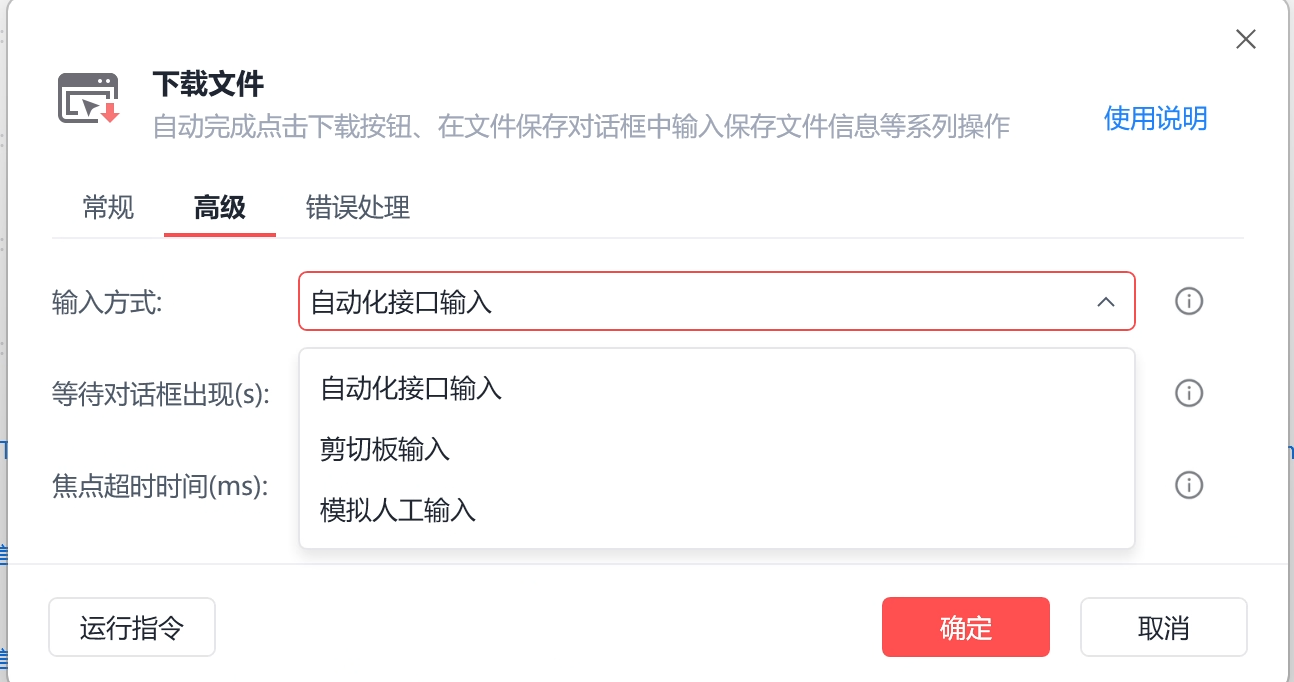Viewport: 1294px width, 682px height.
Task: Click the 取消 button
Action: tap(1164, 627)
